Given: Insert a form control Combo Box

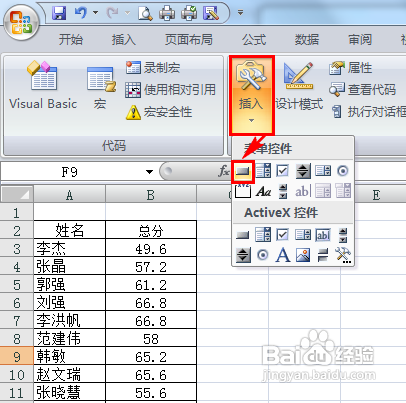Looking at the screenshot, I should point(263,171).
